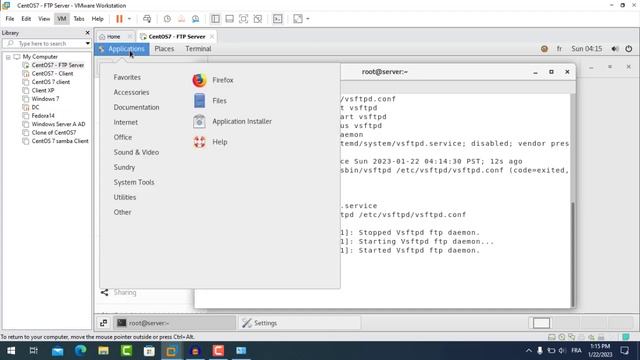Click root@server:~ in bottom window list
This screenshot has height=360, width=640.
175,323
